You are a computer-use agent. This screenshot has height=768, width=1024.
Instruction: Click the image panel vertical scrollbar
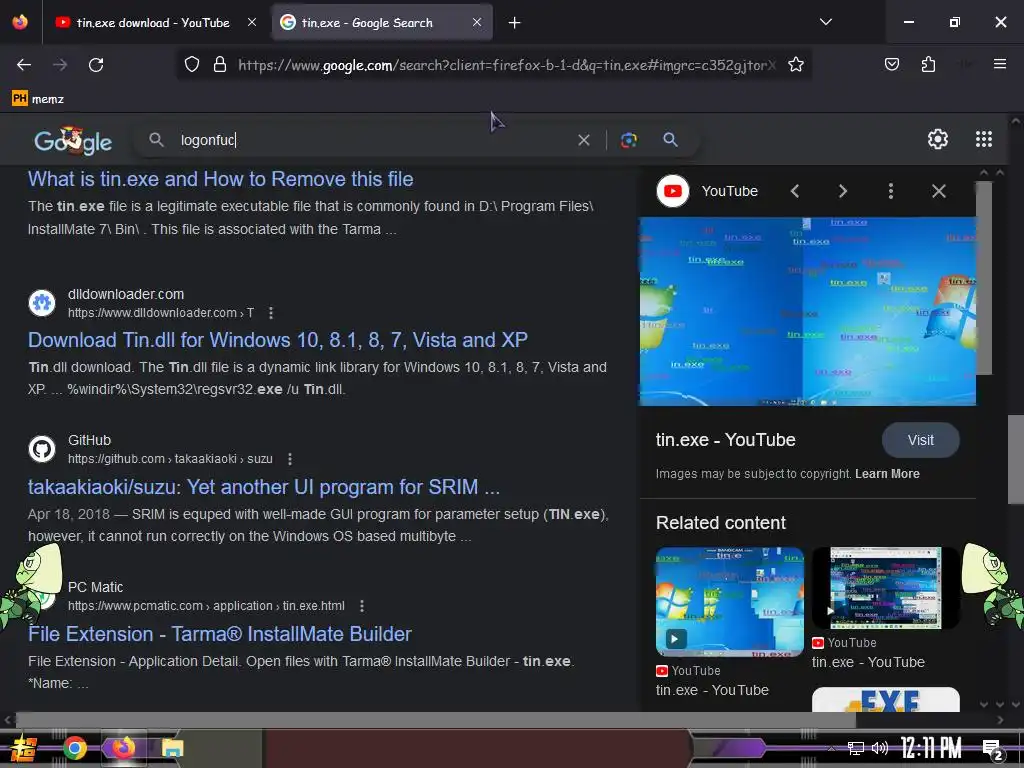click(984, 278)
